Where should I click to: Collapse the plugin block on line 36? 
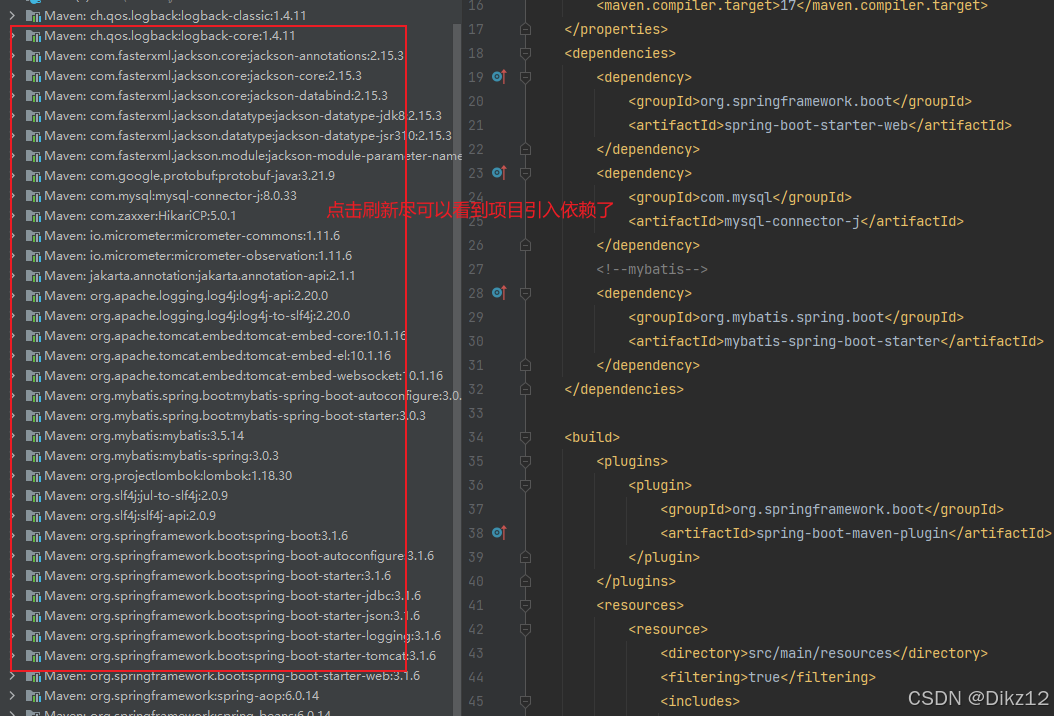(x=526, y=485)
